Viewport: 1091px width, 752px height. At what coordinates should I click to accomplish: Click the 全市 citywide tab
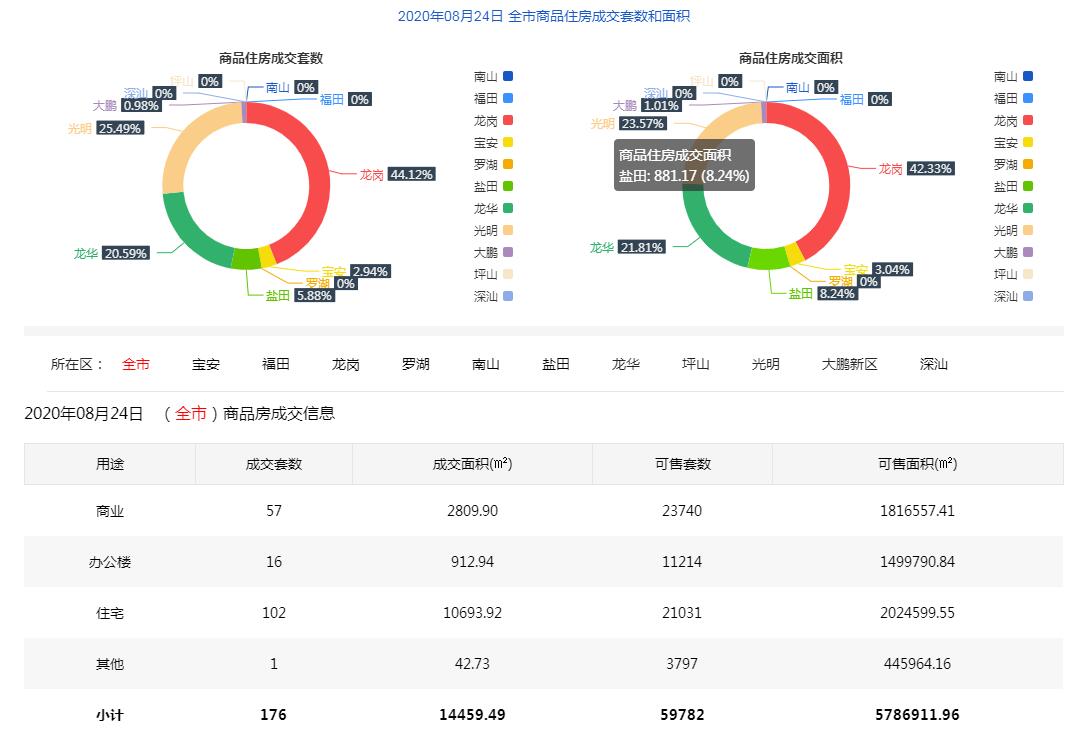[136, 364]
